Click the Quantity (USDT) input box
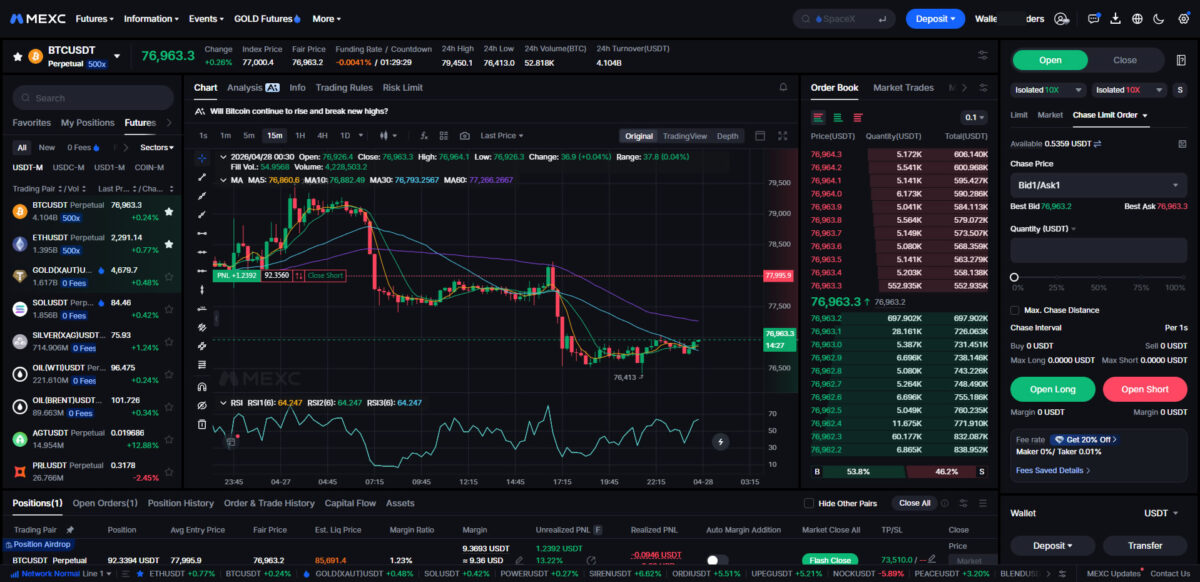The width and height of the screenshot is (1200, 582). pos(1099,250)
